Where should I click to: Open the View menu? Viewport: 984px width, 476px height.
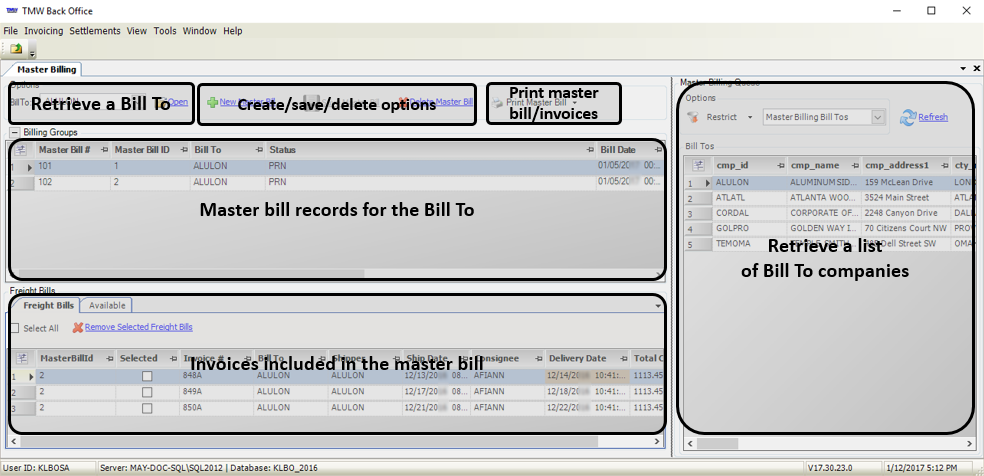pos(137,31)
